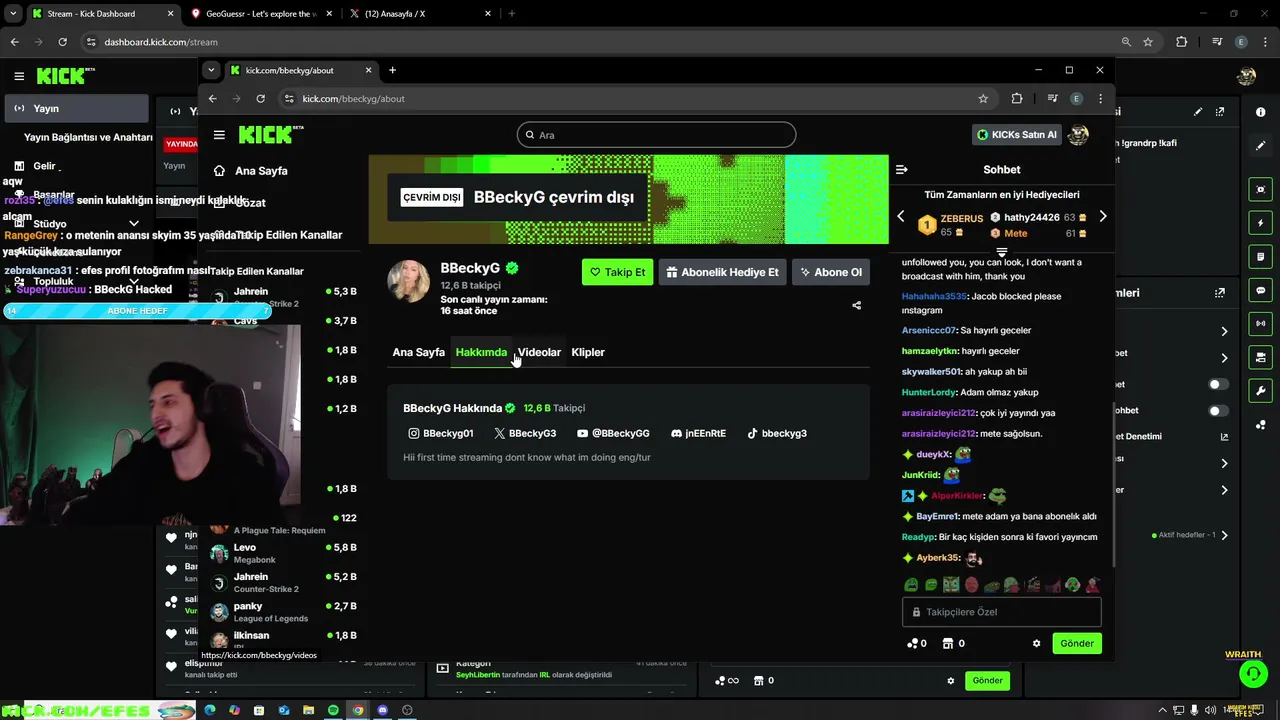Open the Discord link jnEEnRtE
The height and width of the screenshot is (720, 1280).
698,433
